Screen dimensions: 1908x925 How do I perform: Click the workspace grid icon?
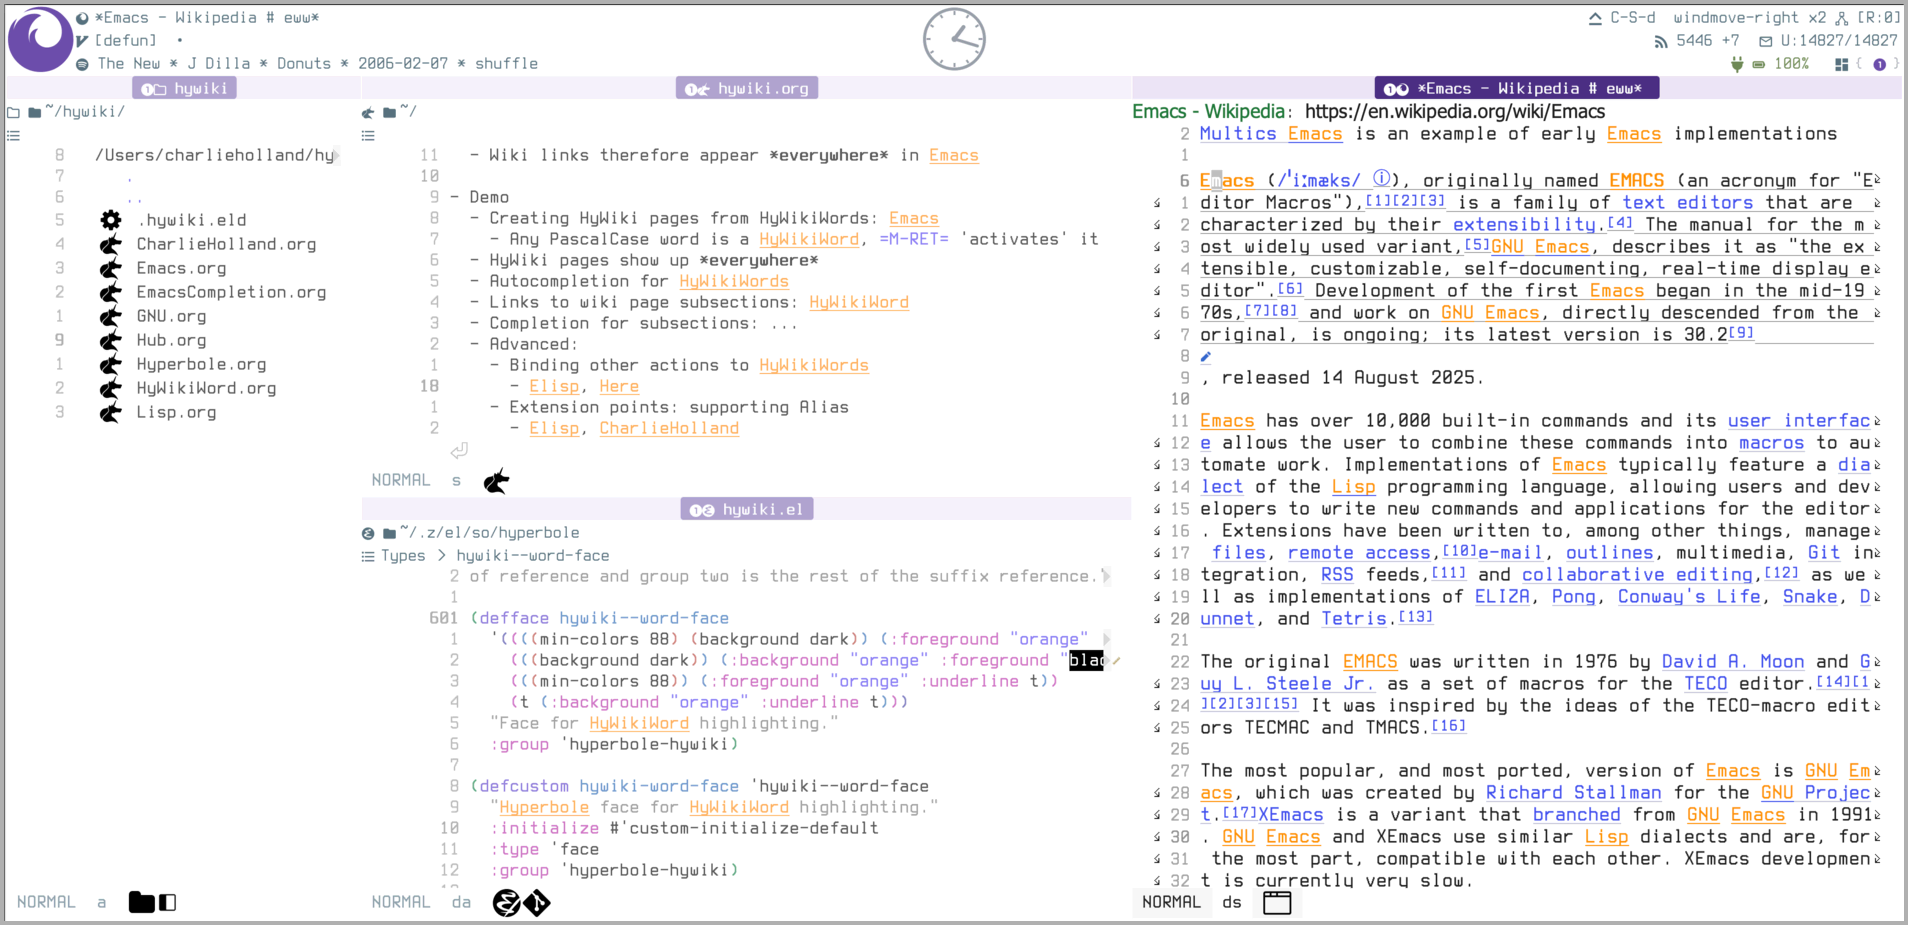pos(1841,64)
